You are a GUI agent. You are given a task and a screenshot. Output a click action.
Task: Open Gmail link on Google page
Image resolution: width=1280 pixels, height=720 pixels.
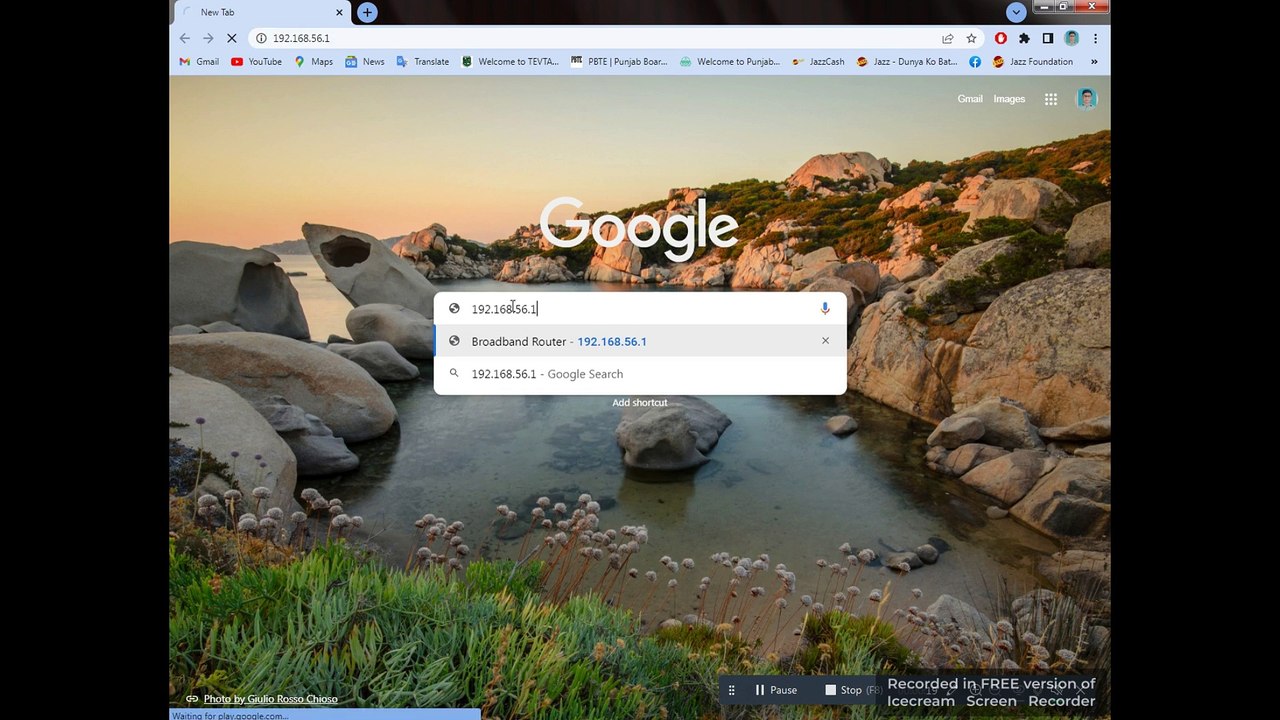click(970, 99)
